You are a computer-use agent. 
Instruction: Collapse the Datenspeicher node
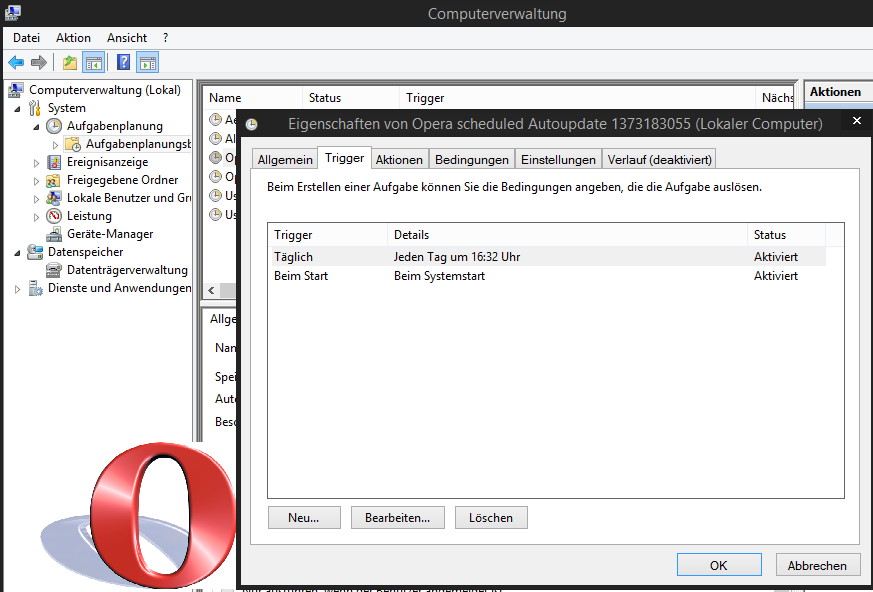(17, 252)
